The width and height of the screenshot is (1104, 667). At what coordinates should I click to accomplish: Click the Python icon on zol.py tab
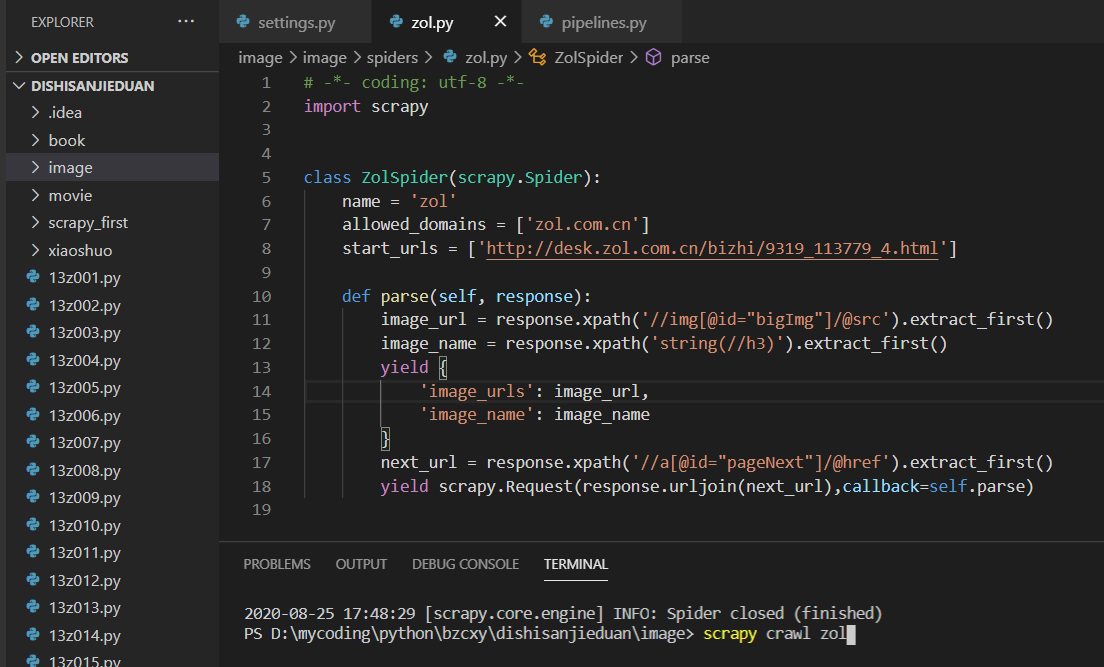(x=396, y=22)
